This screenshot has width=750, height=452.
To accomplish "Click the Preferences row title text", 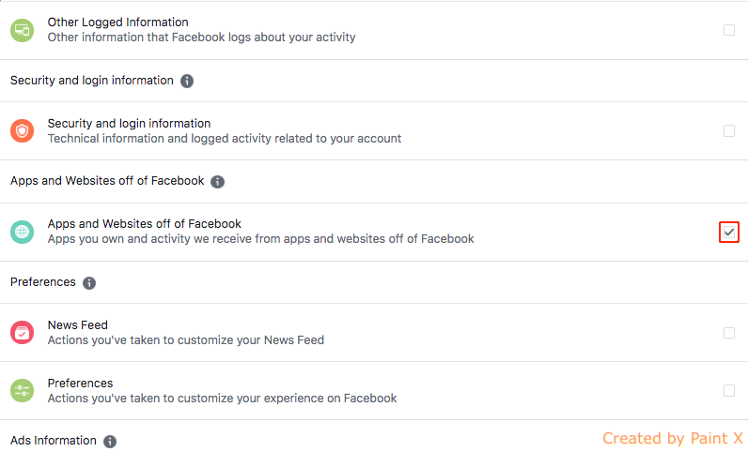I will pyautogui.click(x=80, y=384).
